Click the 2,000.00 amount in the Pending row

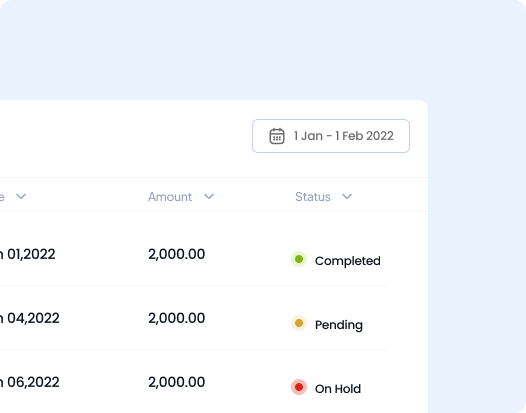click(x=176, y=318)
